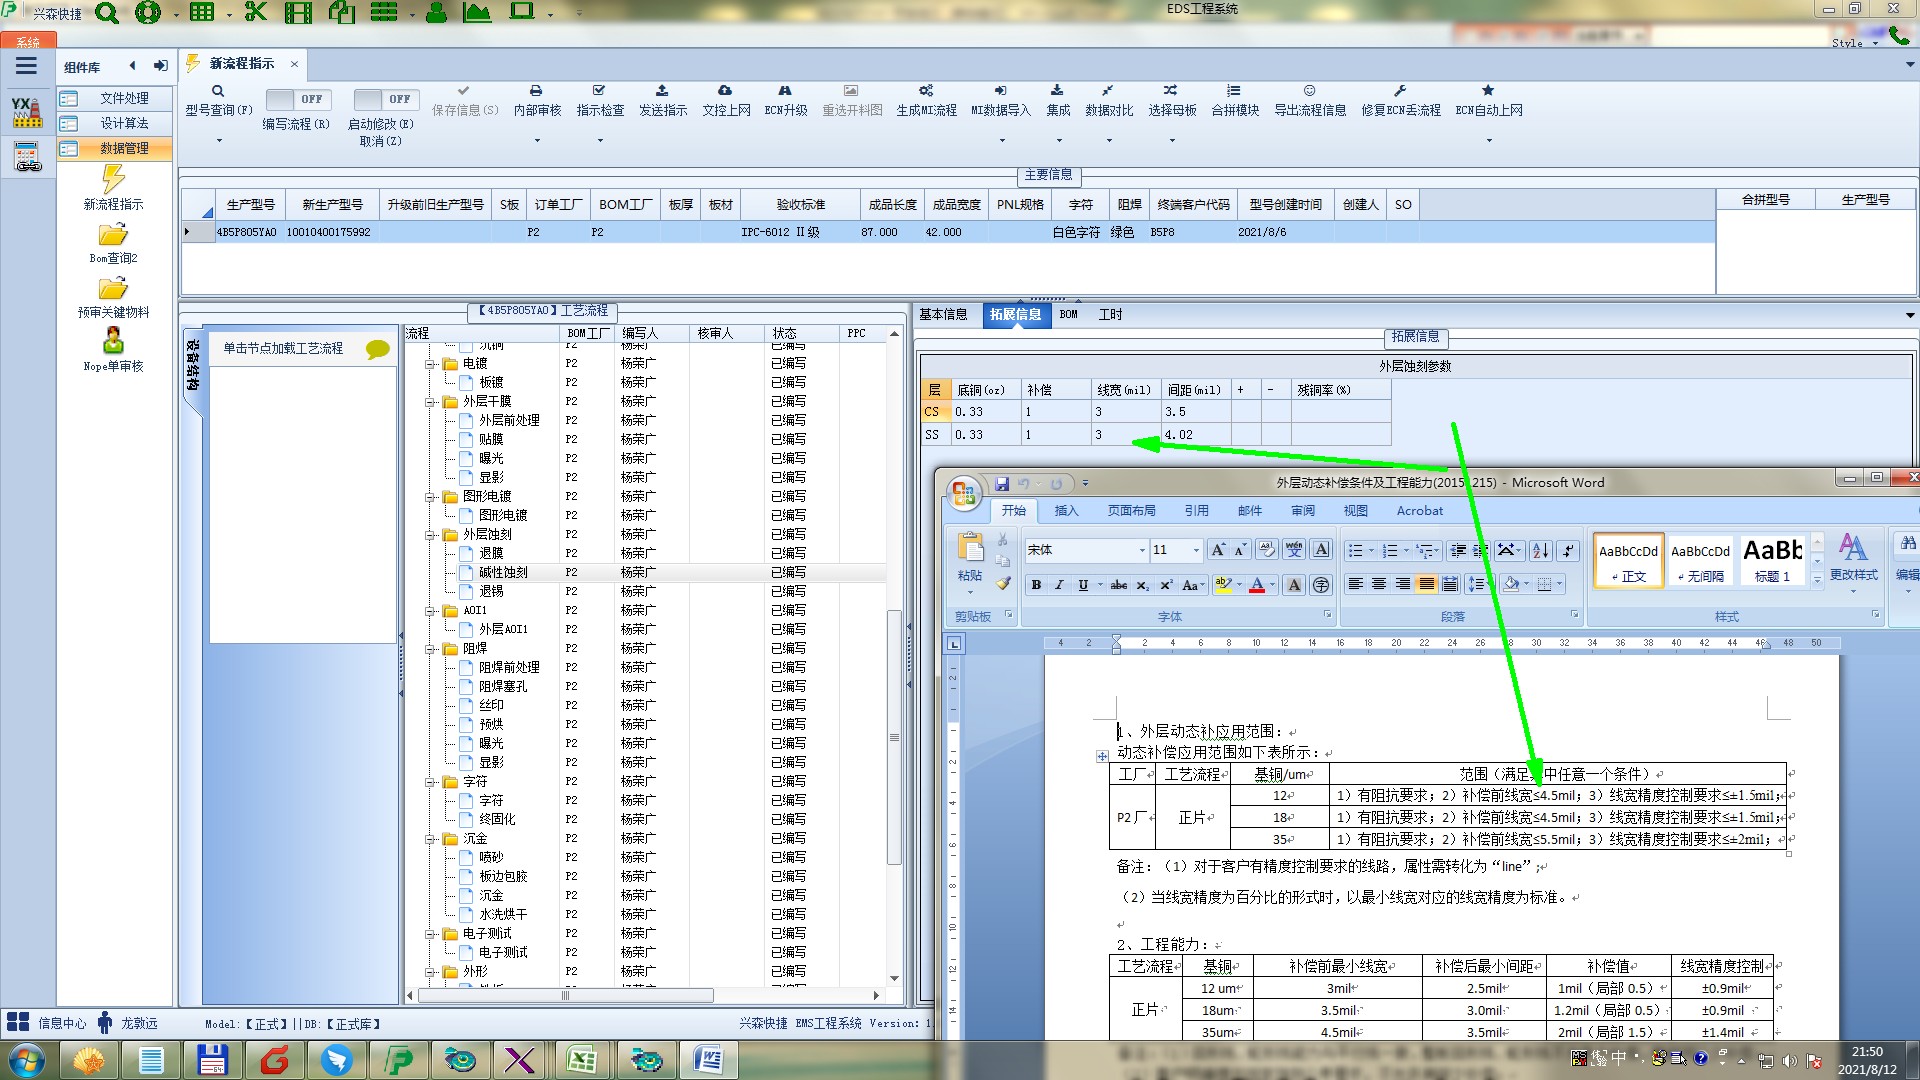1920x1080 pixels.
Task: Collapse the 阻焊 tree folder
Action: tap(430, 649)
